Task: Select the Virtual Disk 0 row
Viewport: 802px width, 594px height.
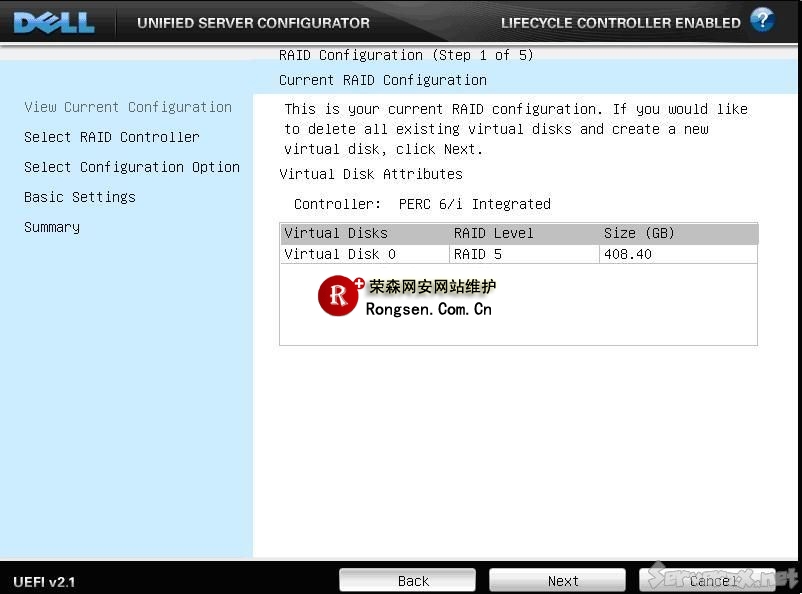Action: pyautogui.click(x=340, y=254)
